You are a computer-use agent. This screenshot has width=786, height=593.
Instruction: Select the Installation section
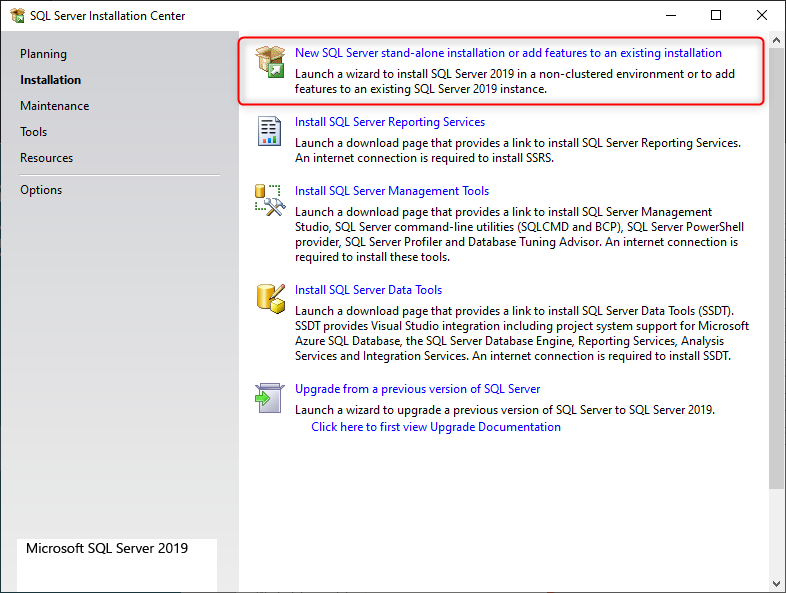pos(50,80)
